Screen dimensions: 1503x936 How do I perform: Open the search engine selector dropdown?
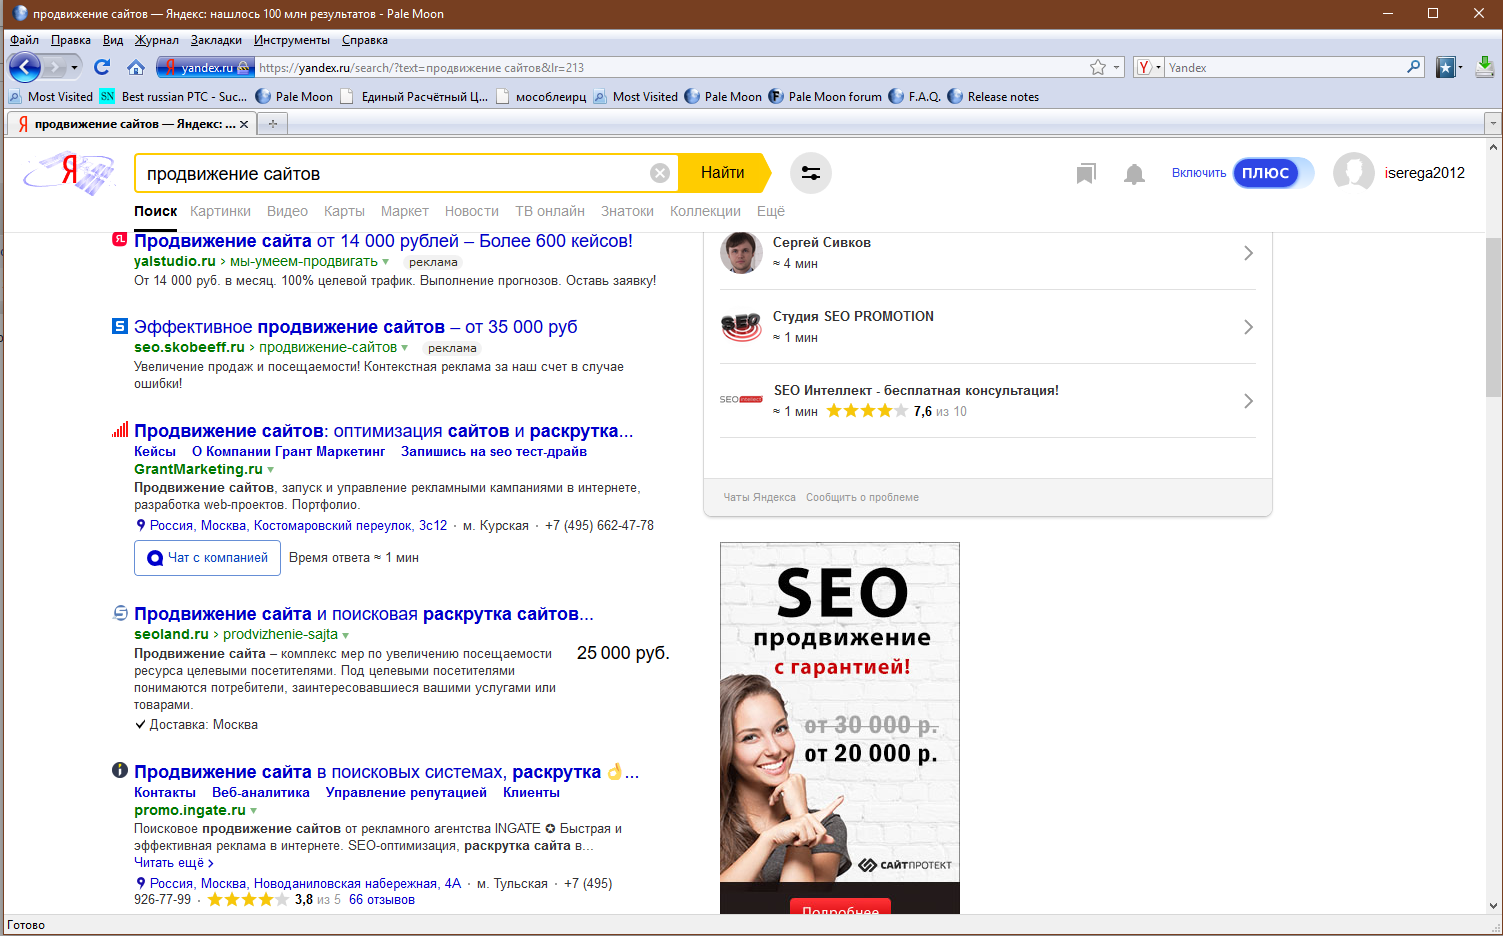(1148, 67)
